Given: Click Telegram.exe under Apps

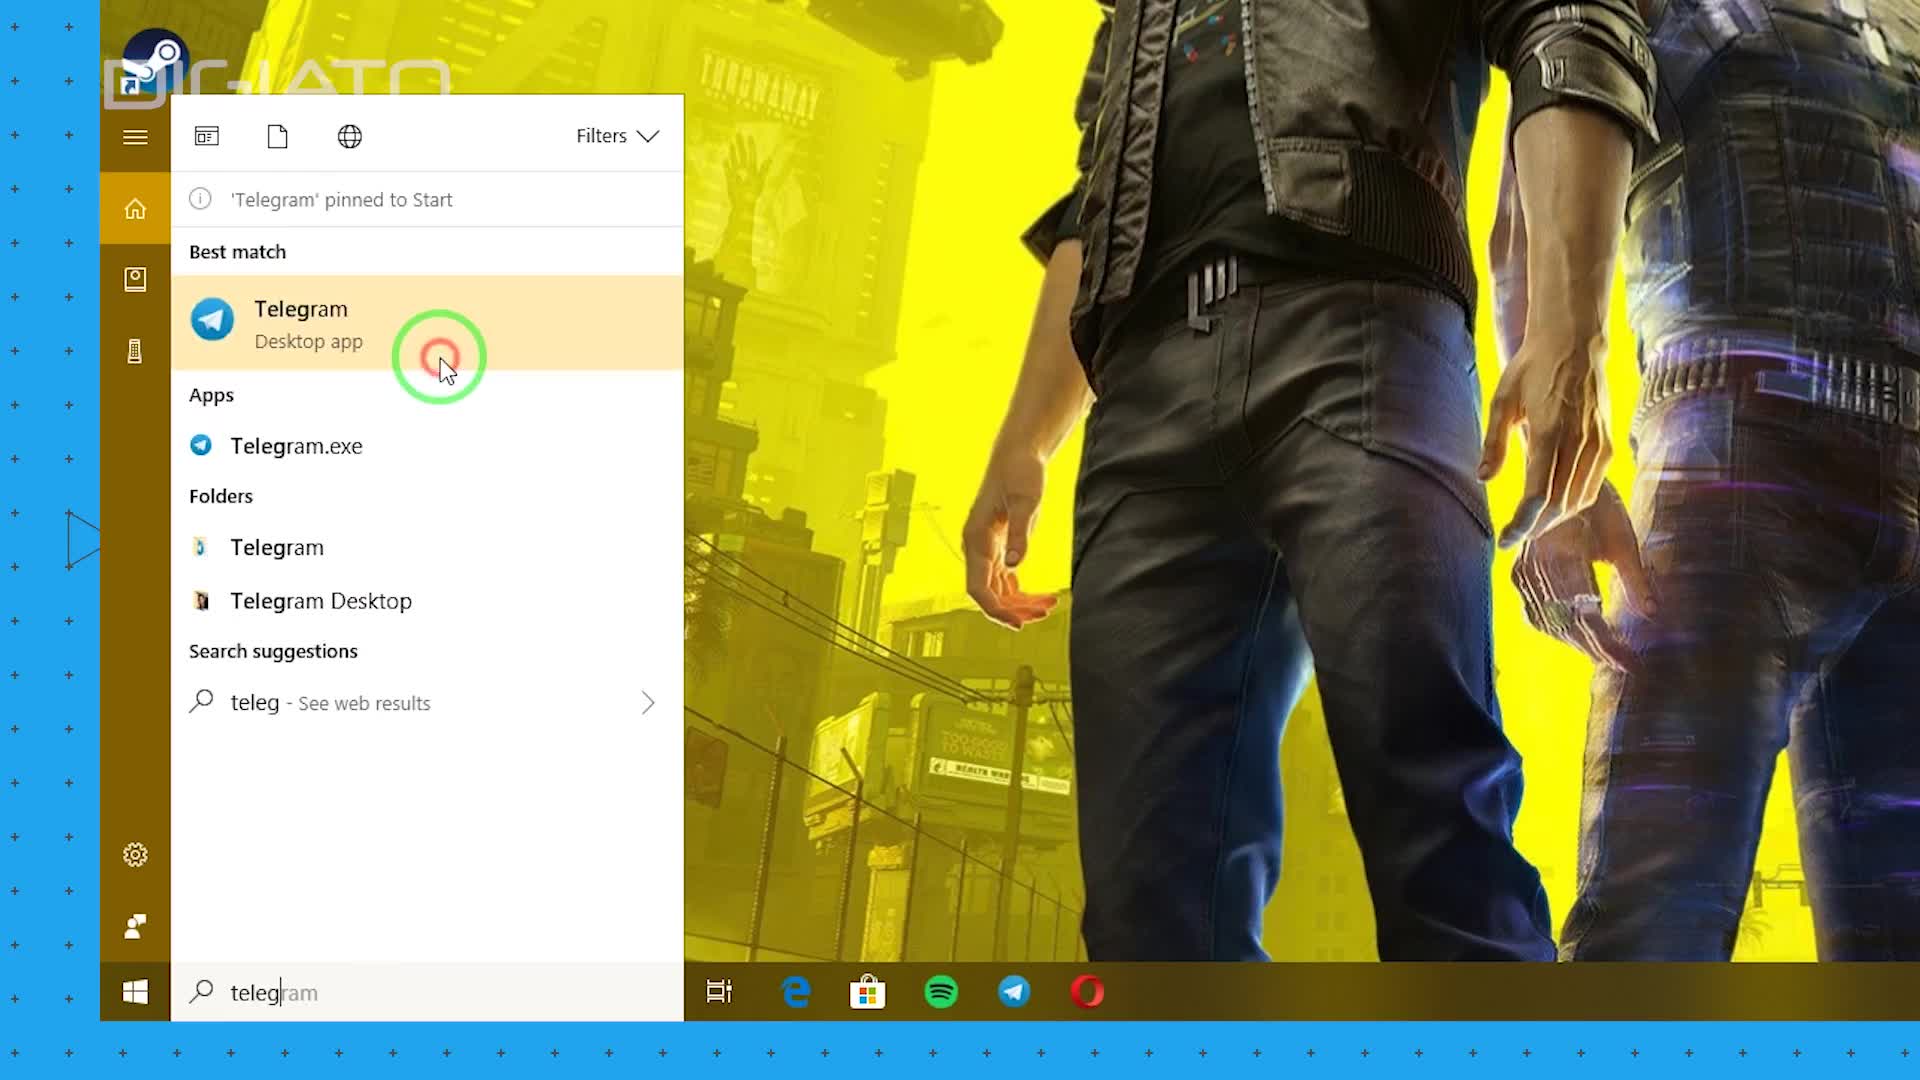Looking at the screenshot, I should coord(296,446).
